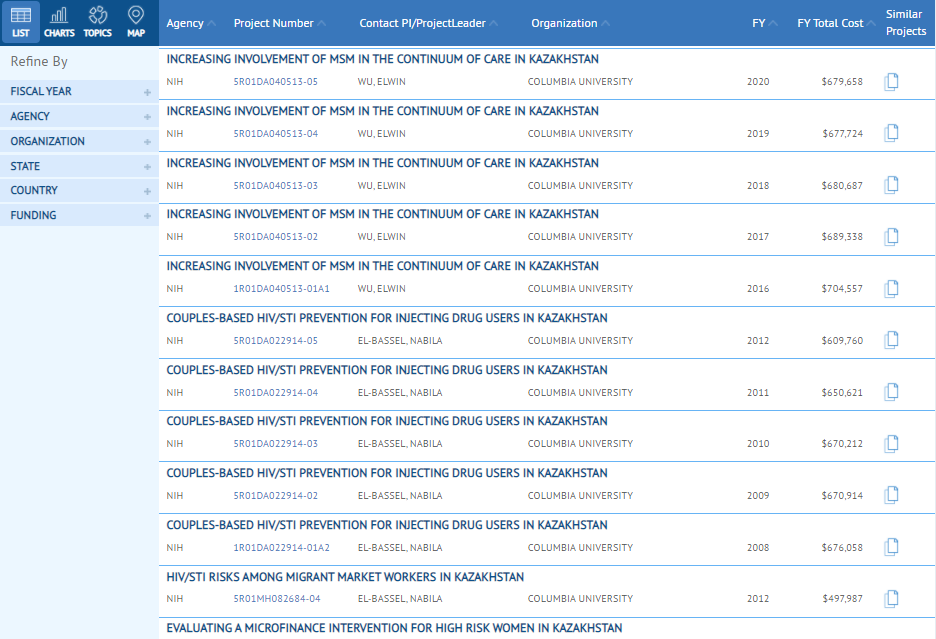View similar projects for 5R01DA022914-05
This screenshot has width=936, height=639.
click(x=891, y=340)
